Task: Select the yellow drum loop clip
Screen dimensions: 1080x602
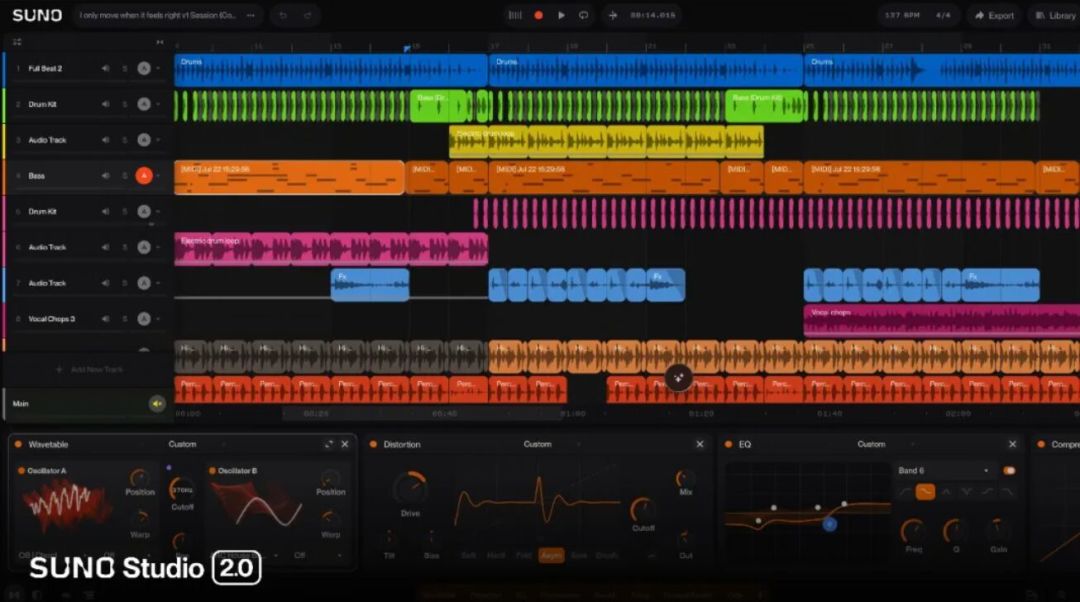Action: [606, 142]
